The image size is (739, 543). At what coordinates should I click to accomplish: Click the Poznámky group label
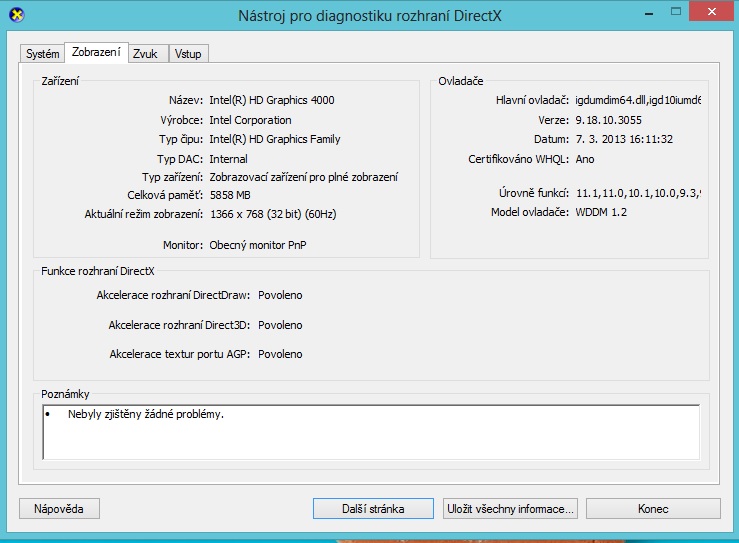click(65, 394)
